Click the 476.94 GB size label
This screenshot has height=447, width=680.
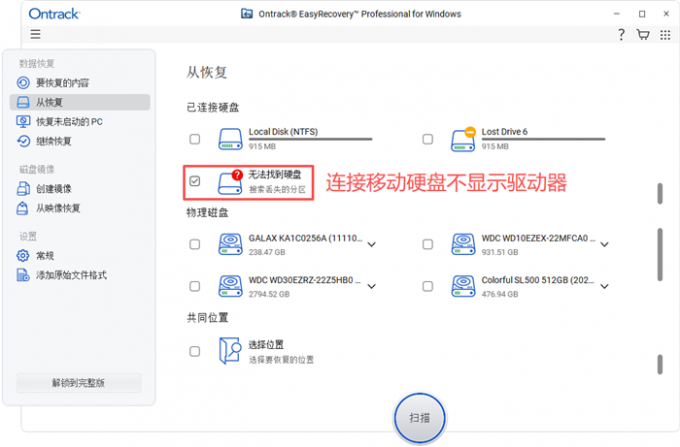(x=500, y=294)
